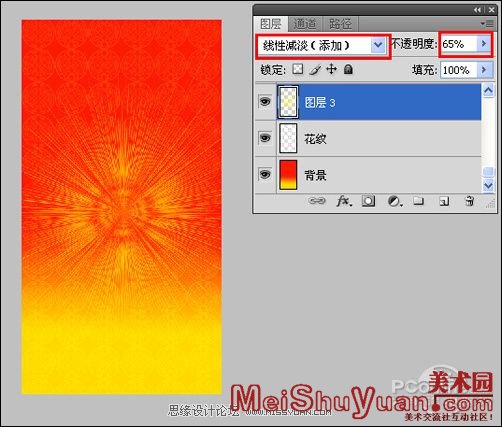The image size is (502, 427).
Task: Open opacity slider arrow at 65%
Action: [484, 44]
